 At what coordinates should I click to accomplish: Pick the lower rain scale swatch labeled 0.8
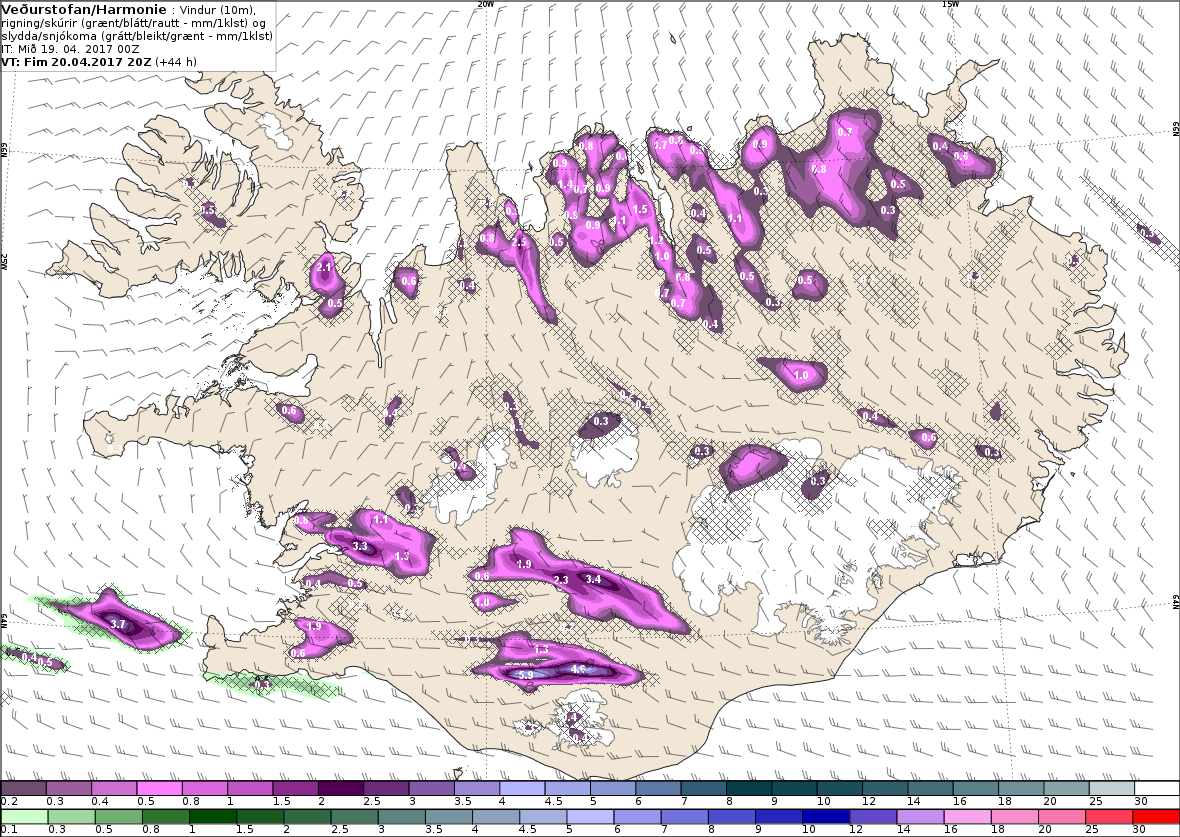pyautogui.click(x=165, y=817)
